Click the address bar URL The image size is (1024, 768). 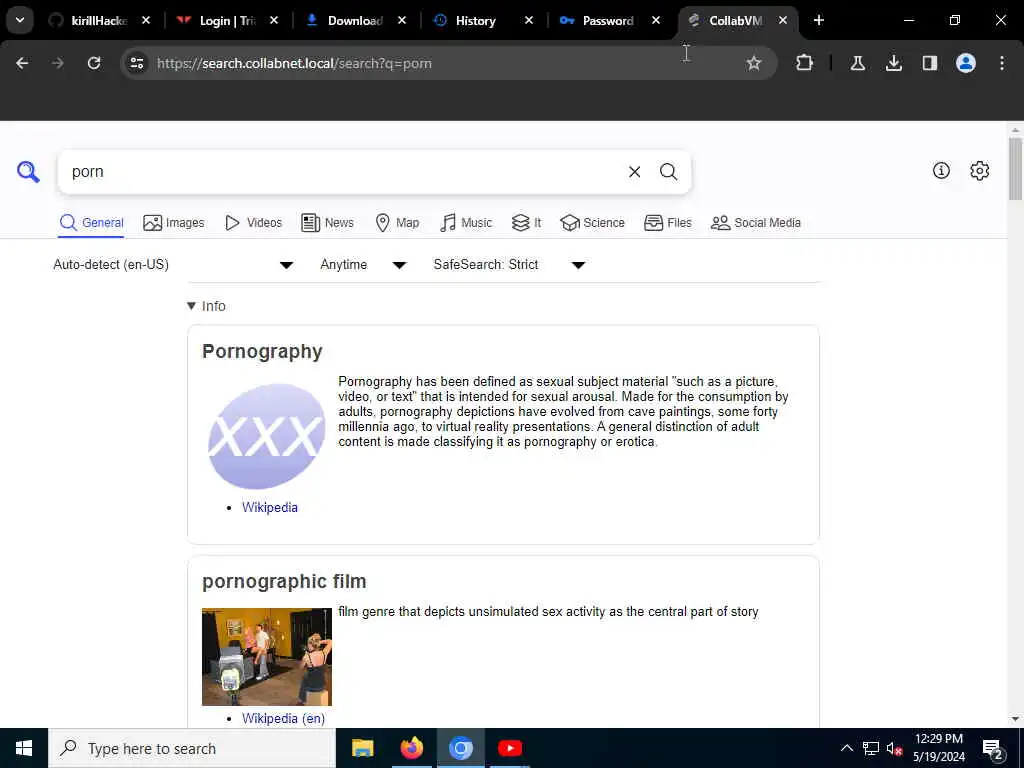pos(294,63)
